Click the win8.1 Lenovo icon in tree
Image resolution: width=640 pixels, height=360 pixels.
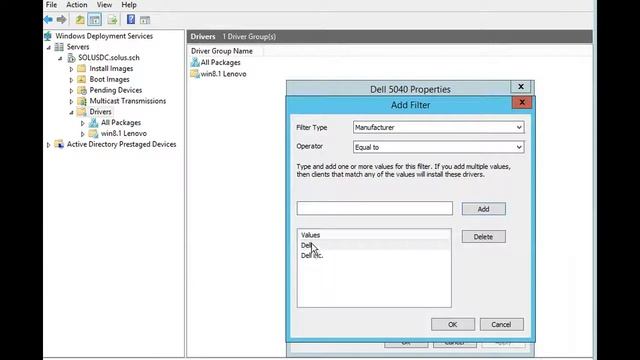click(x=93, y=133)
